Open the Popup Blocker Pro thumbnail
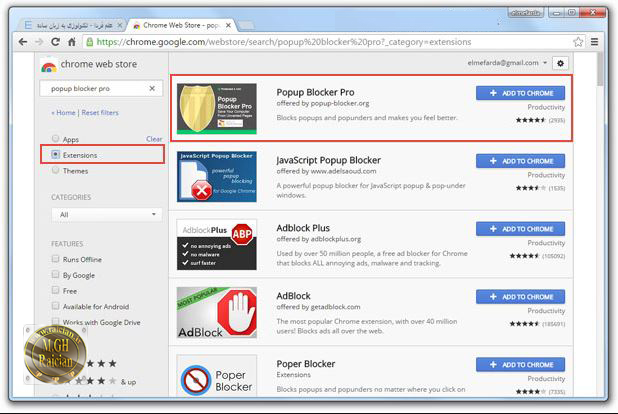The image size is (618, 414). (217, 108)
